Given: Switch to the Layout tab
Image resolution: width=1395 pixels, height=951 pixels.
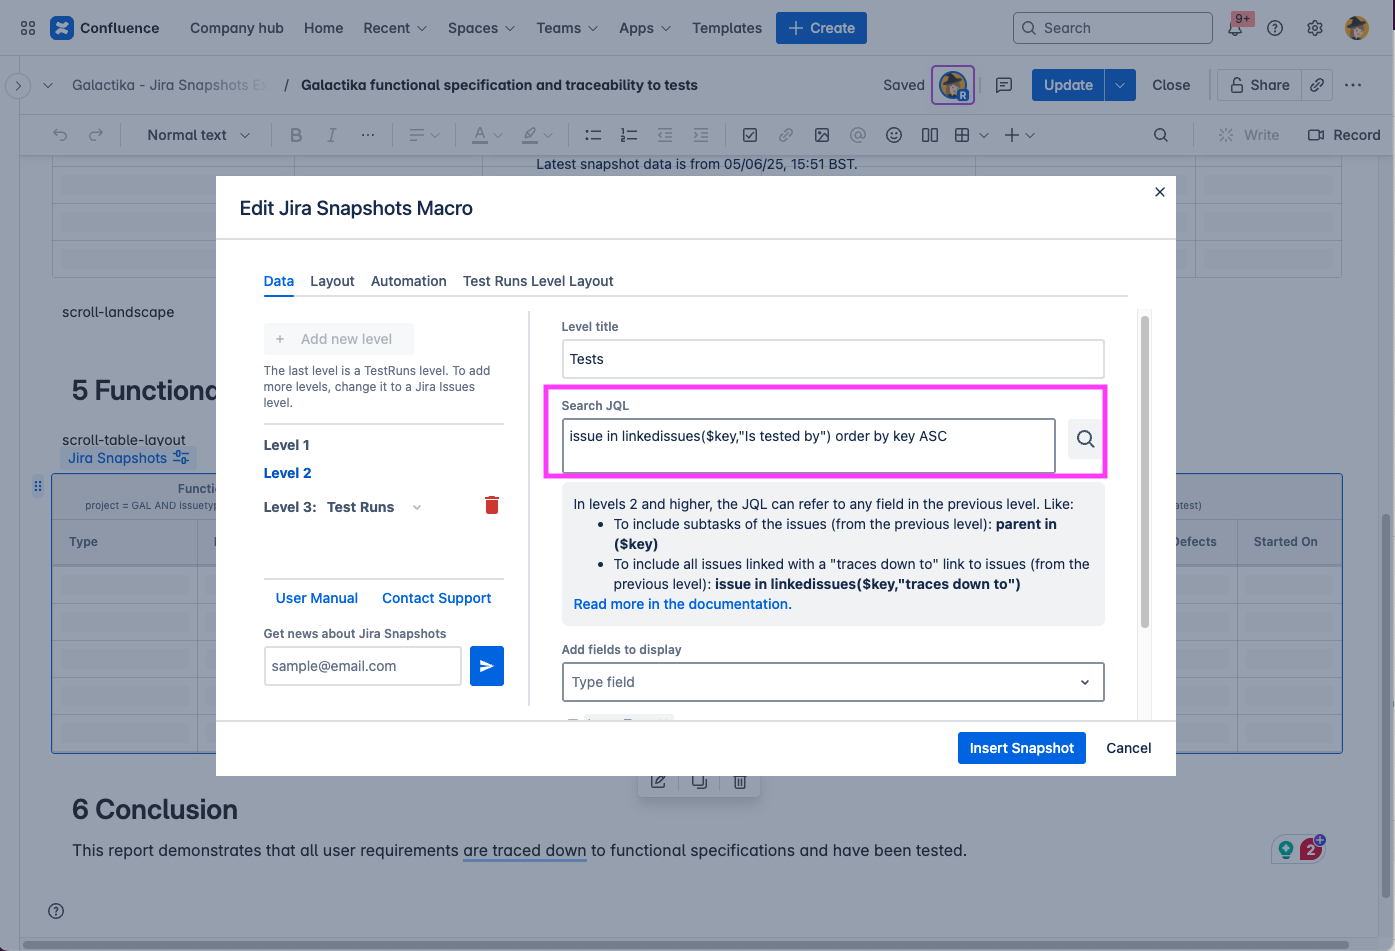Looking at the screenshot, I should point(332,281).
